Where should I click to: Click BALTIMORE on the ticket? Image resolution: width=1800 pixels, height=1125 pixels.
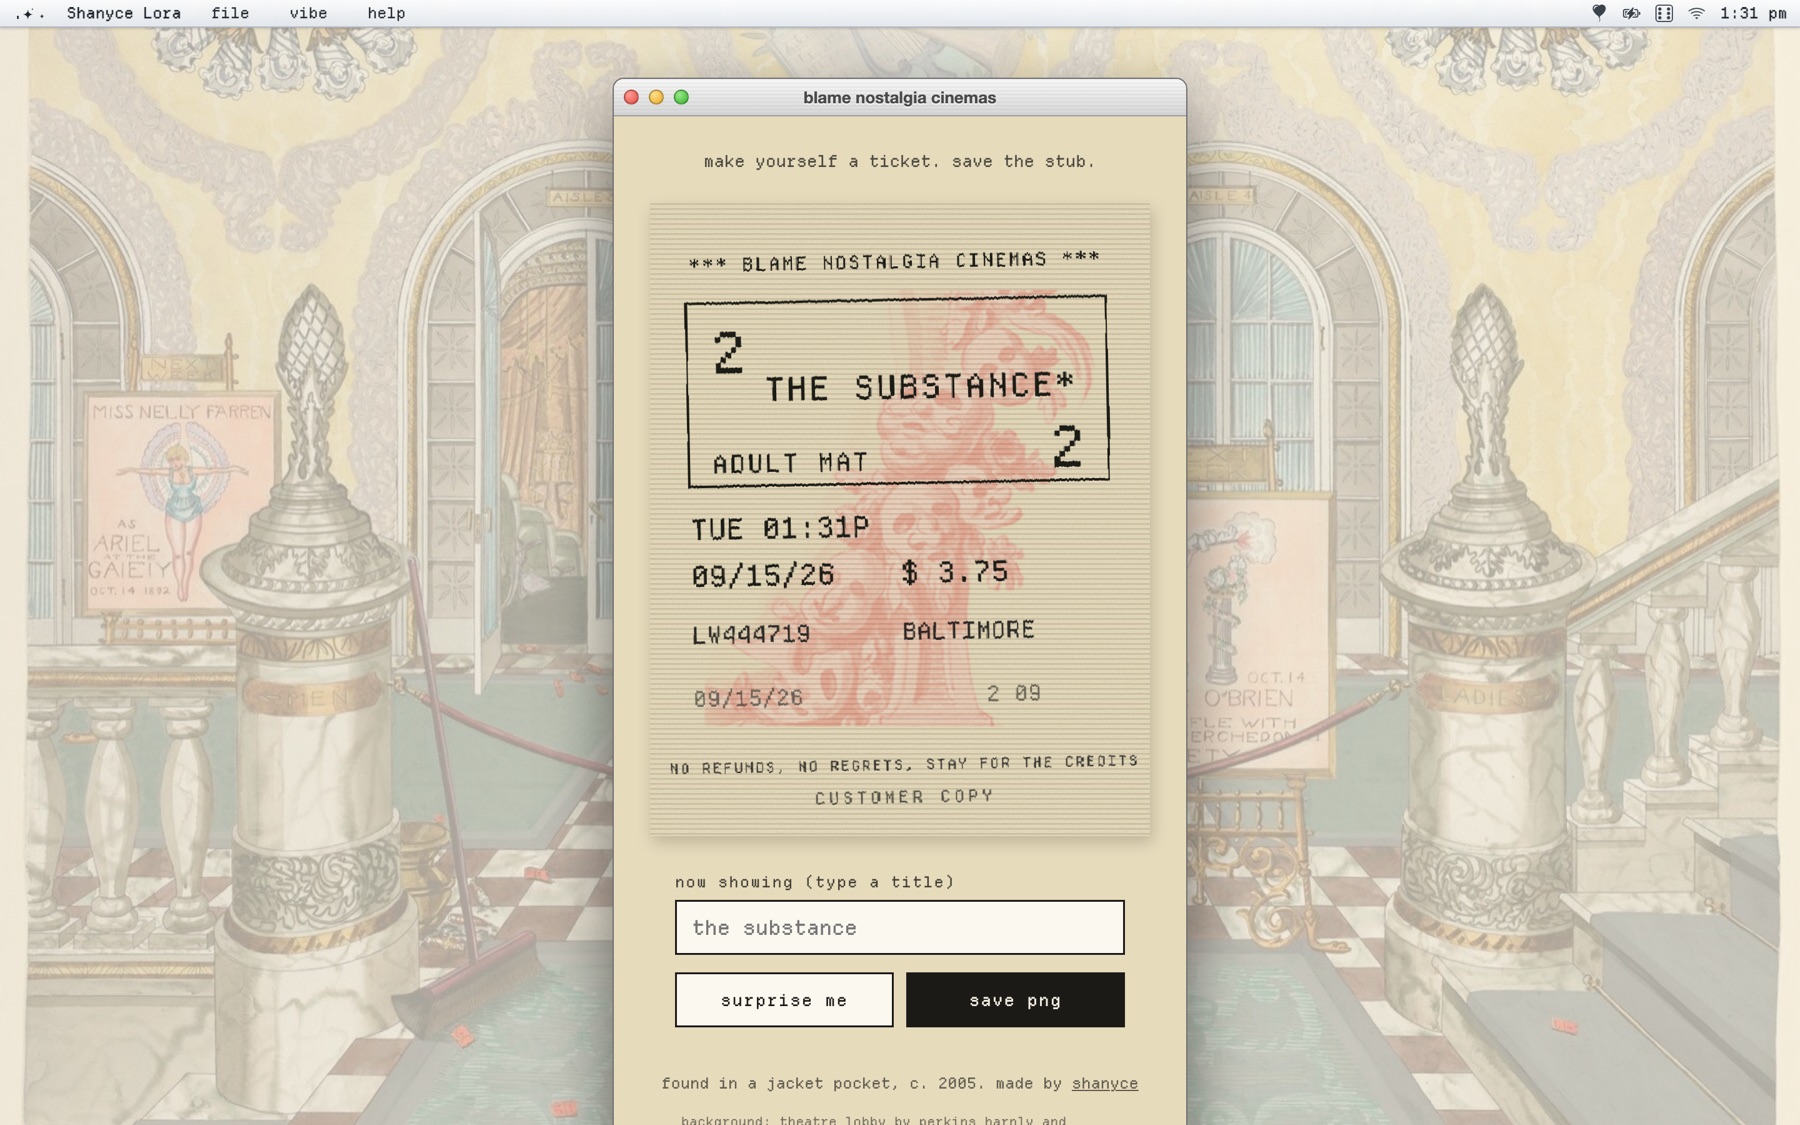point(968,630)
